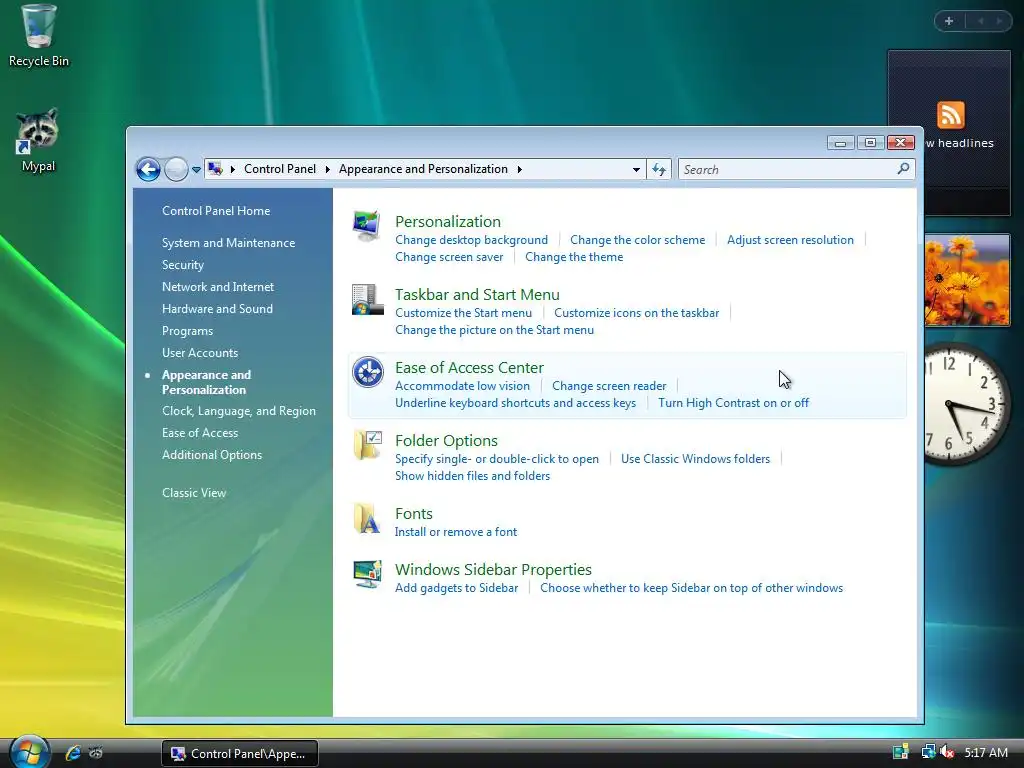
Task: Select Security in the left pane
Action: point(183,265)
